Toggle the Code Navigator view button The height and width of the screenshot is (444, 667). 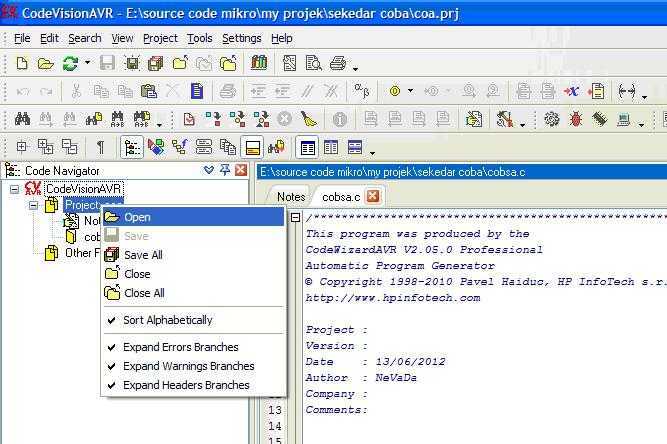[132, 148]
